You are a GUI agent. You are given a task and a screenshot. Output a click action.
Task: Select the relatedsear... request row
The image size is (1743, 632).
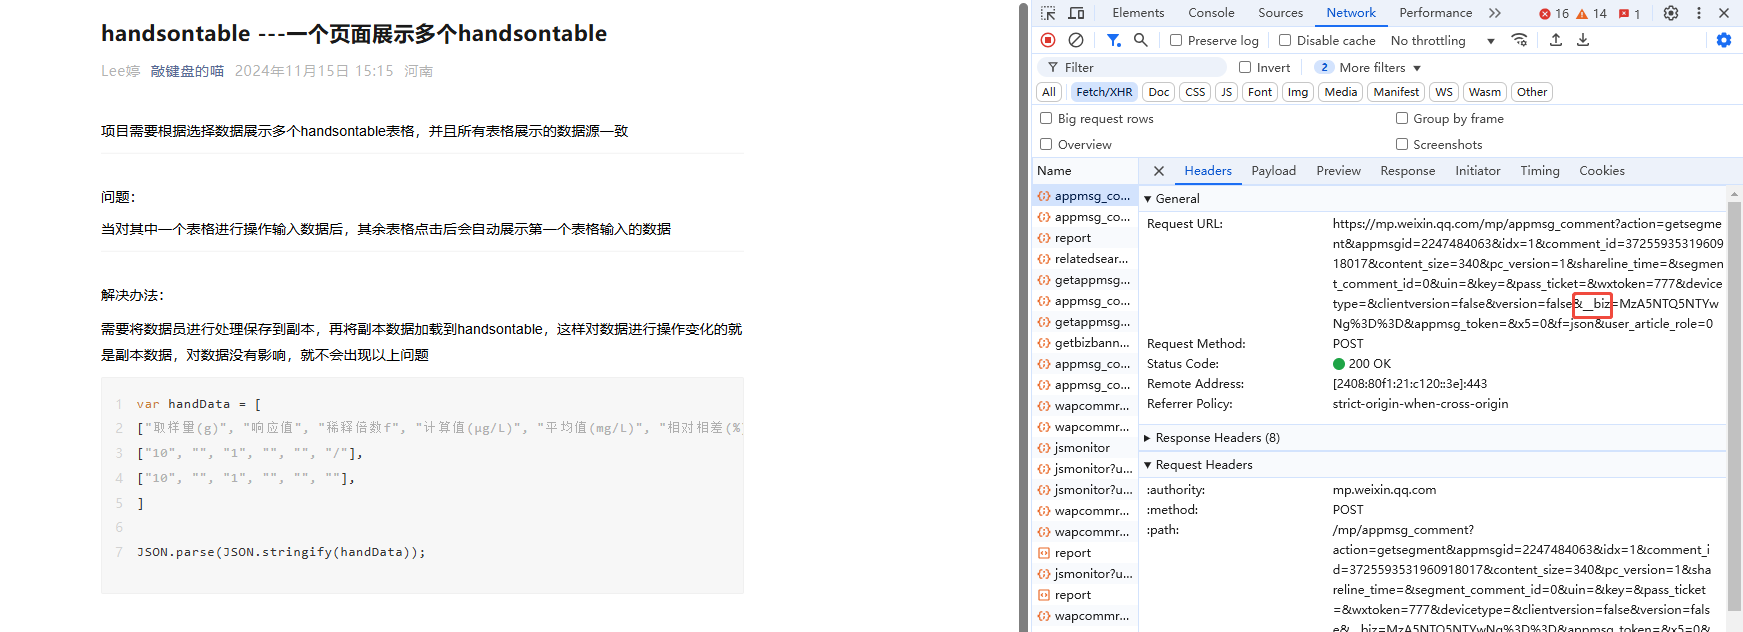coord(1085,259)
